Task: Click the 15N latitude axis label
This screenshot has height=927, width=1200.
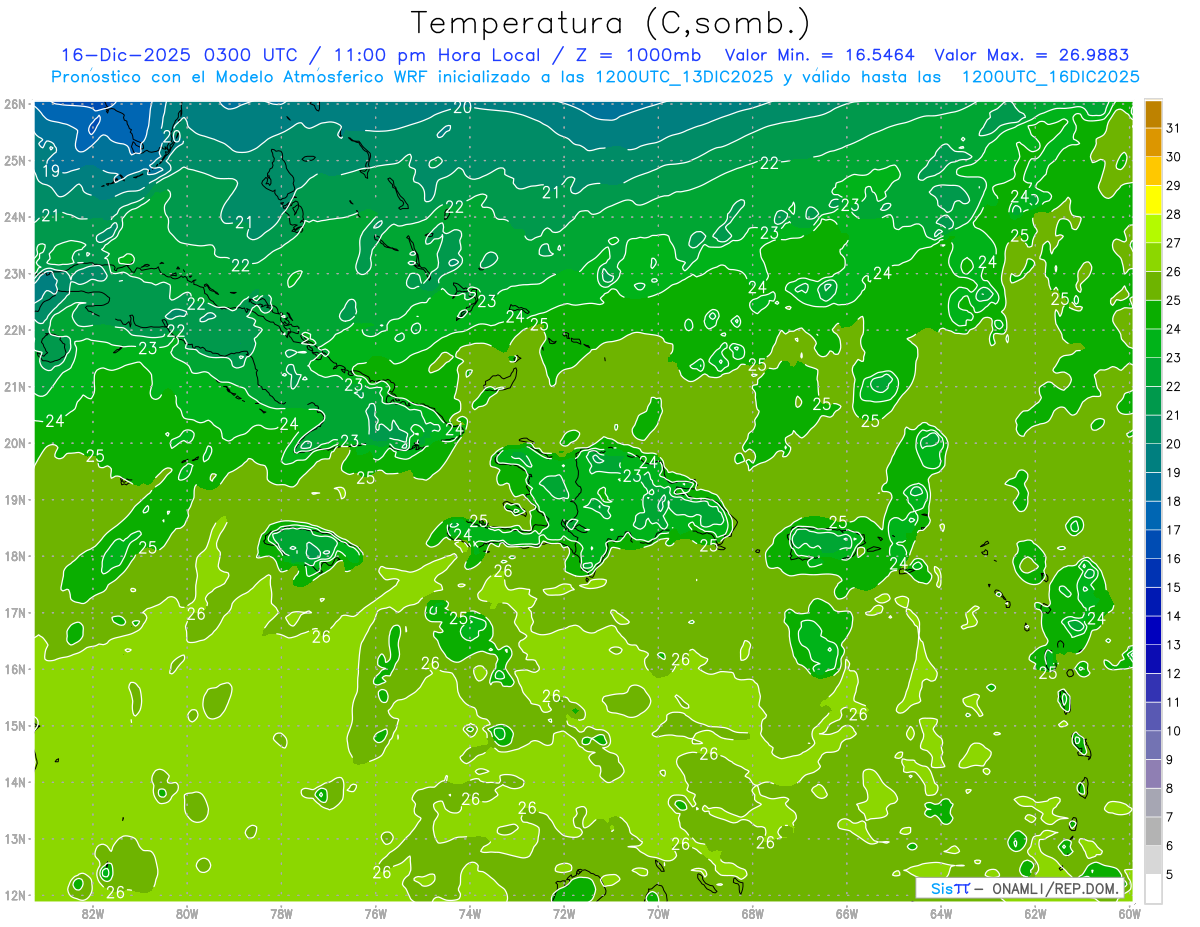Action: click(x=15, y=725)
